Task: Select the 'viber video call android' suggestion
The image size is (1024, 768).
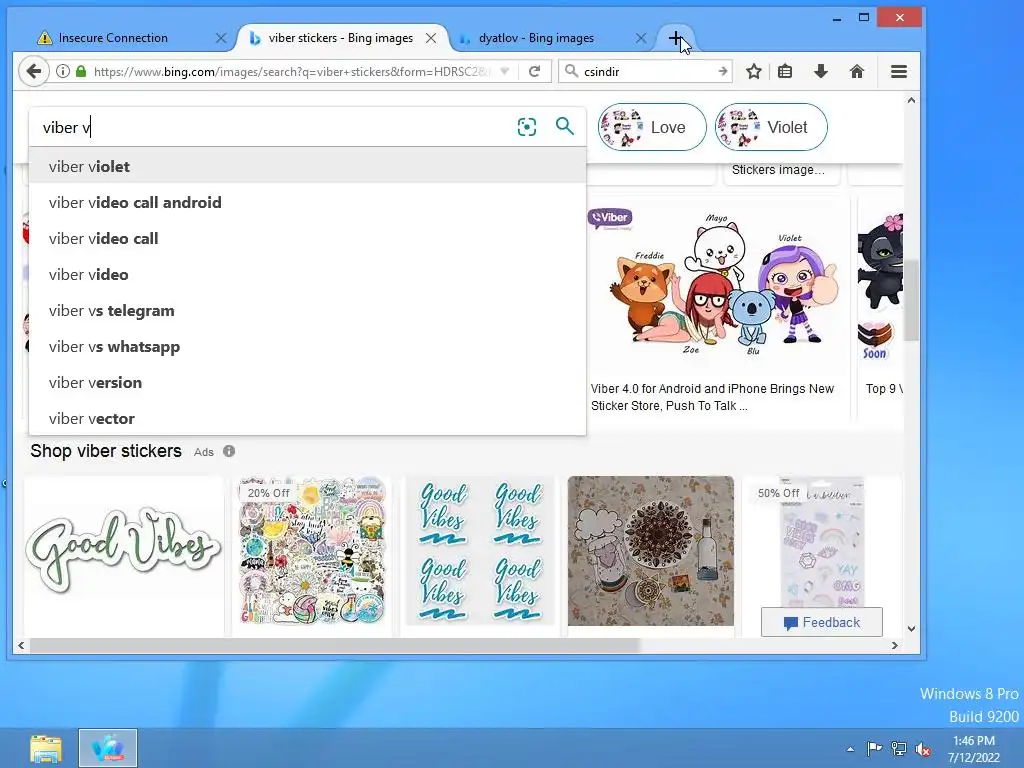Action: point(308,202)
